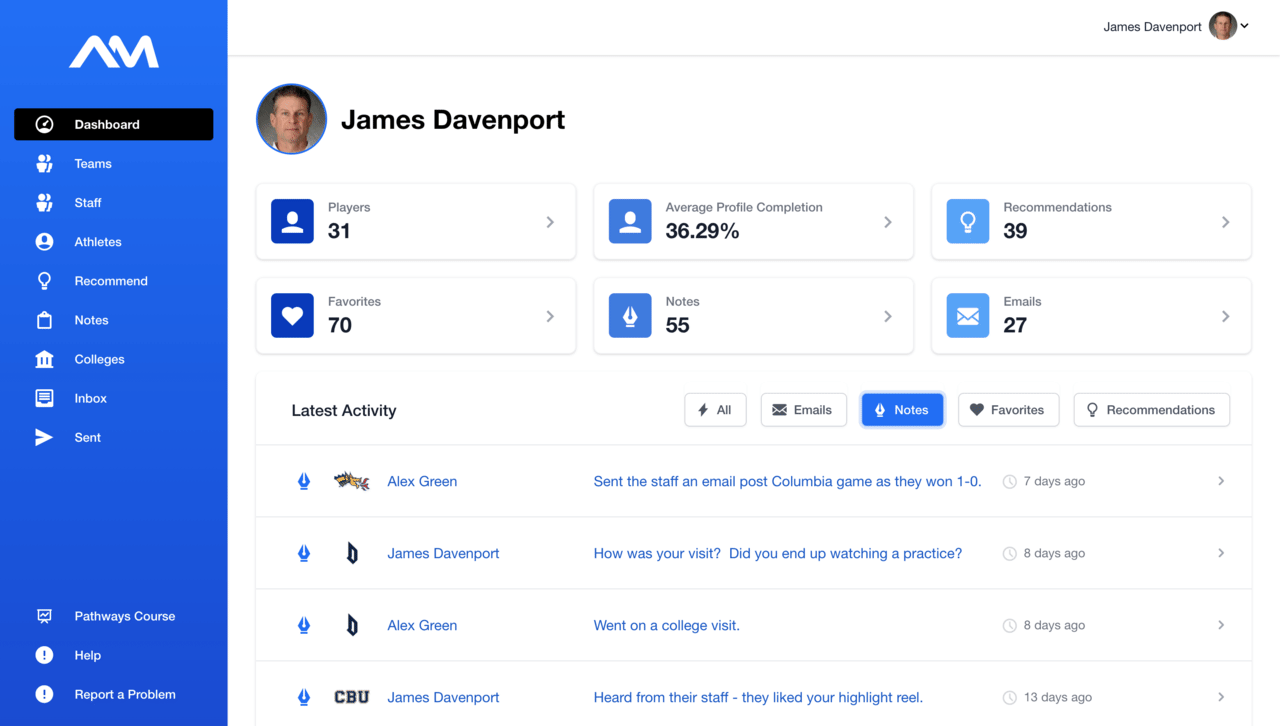
Task: Click the Emails envelope card icon
Action: coord(967,316)
